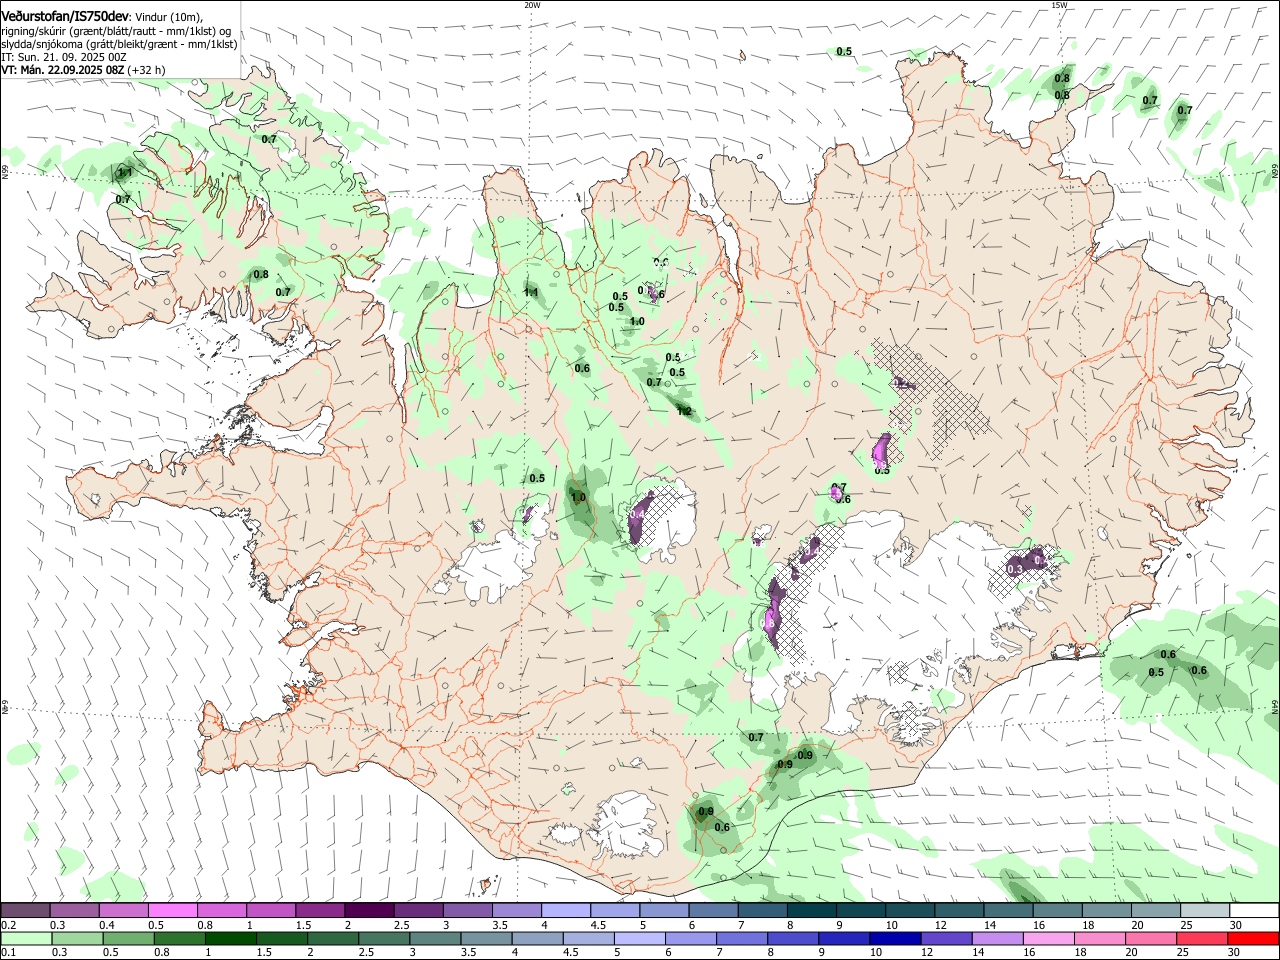Click the 1.2 precipitation value on the map
Screen dimensions: 1280x960
pos(684,411)
